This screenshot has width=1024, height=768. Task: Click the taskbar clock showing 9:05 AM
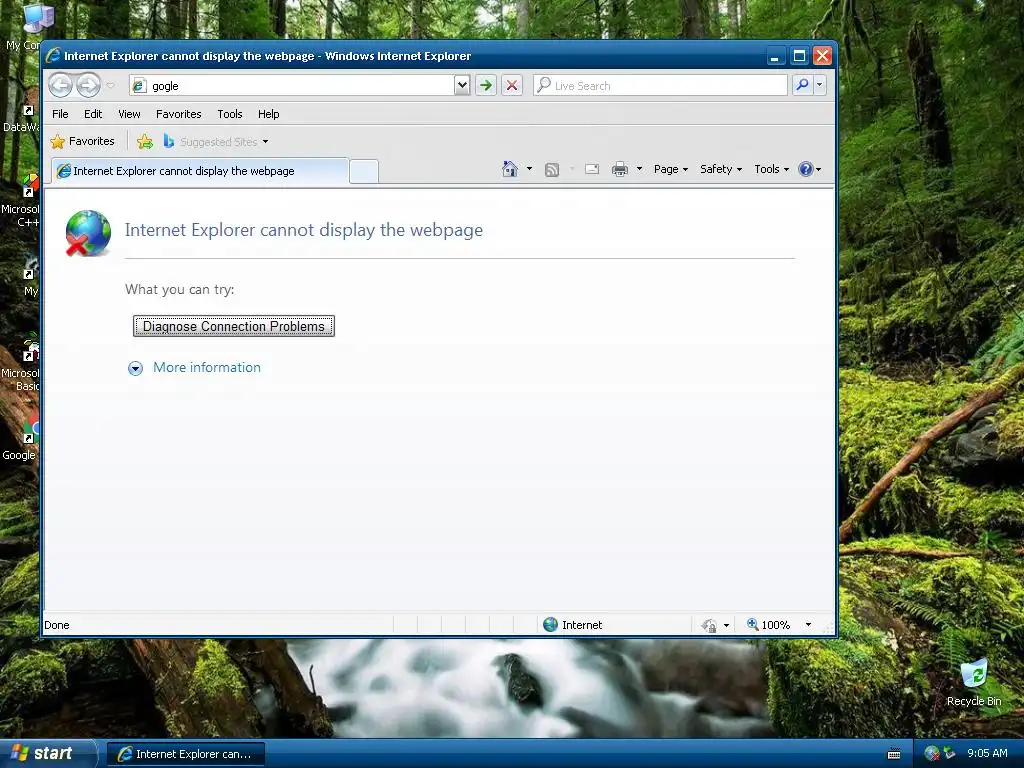coord(987,754)
